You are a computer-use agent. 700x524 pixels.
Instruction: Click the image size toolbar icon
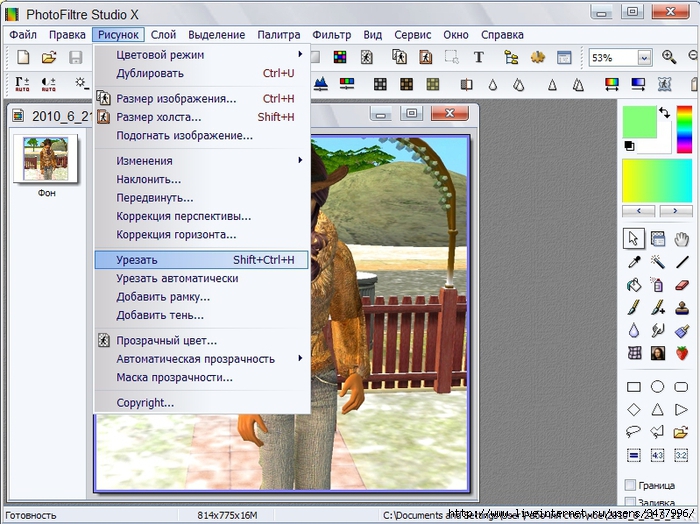tap(398, 57)
